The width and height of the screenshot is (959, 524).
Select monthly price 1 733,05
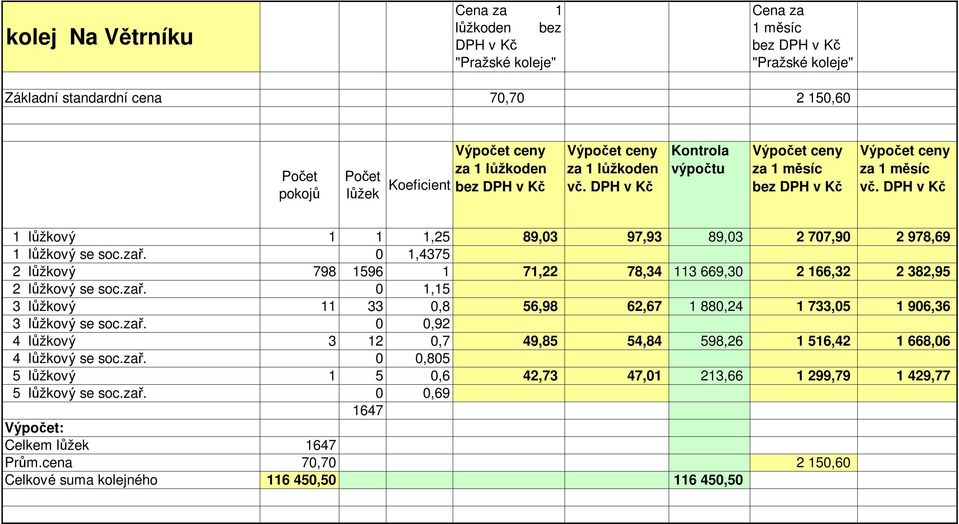pos(804,306)
